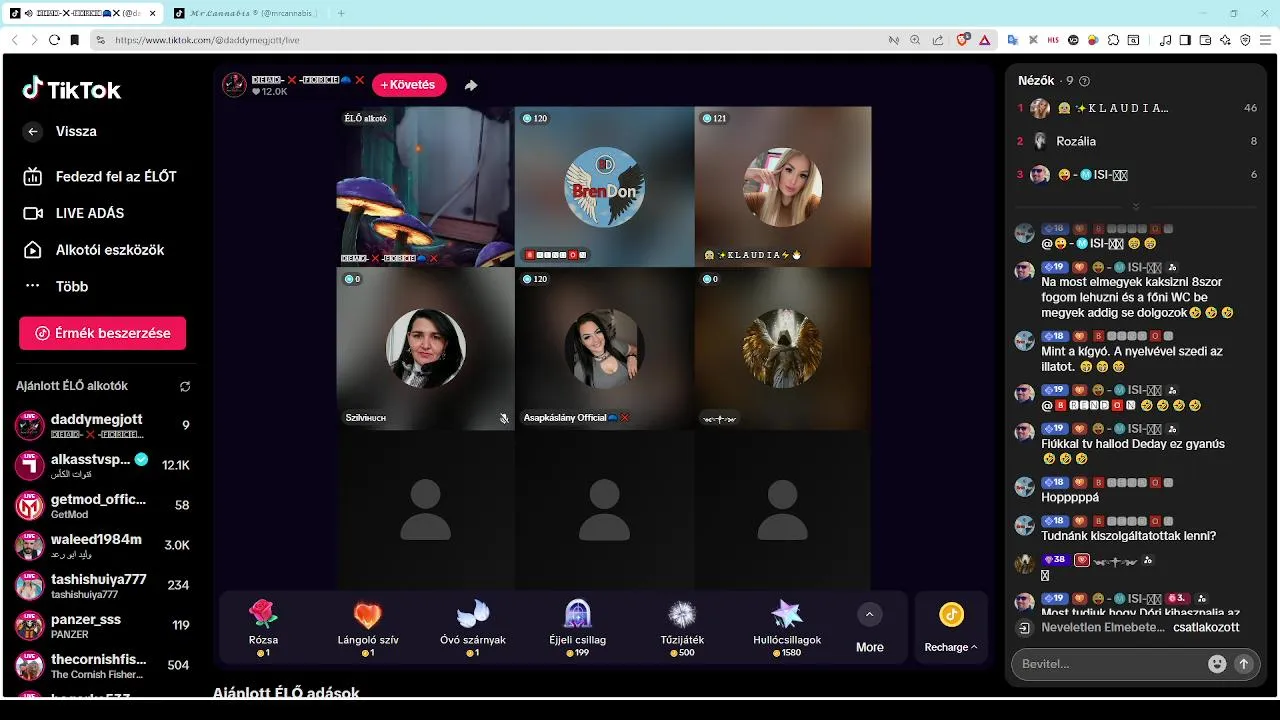Screen dimensions: 1280x720
Task: Send Óvó szárnyak gift
Action: point(473,627)
